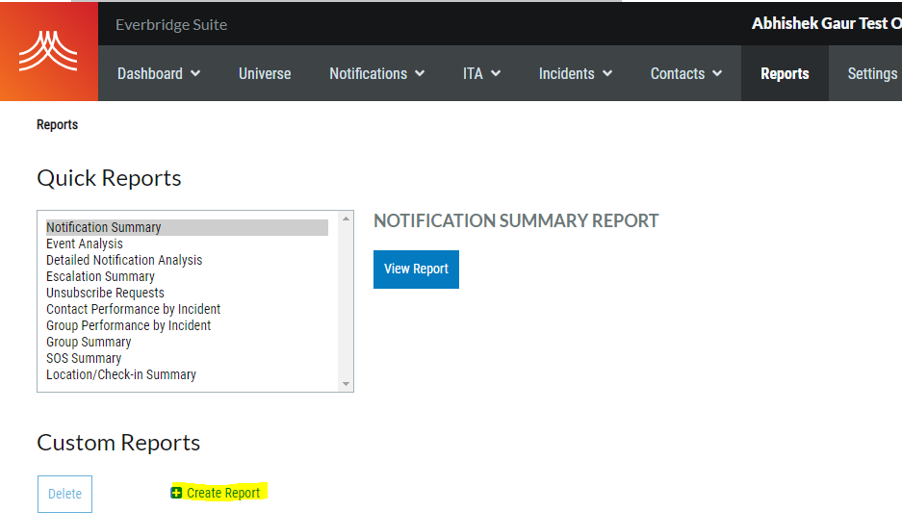Open the Incidents dropdown menu
This screenshot has height=516, width=914.
pyautogui.click(x=575, y=74)
